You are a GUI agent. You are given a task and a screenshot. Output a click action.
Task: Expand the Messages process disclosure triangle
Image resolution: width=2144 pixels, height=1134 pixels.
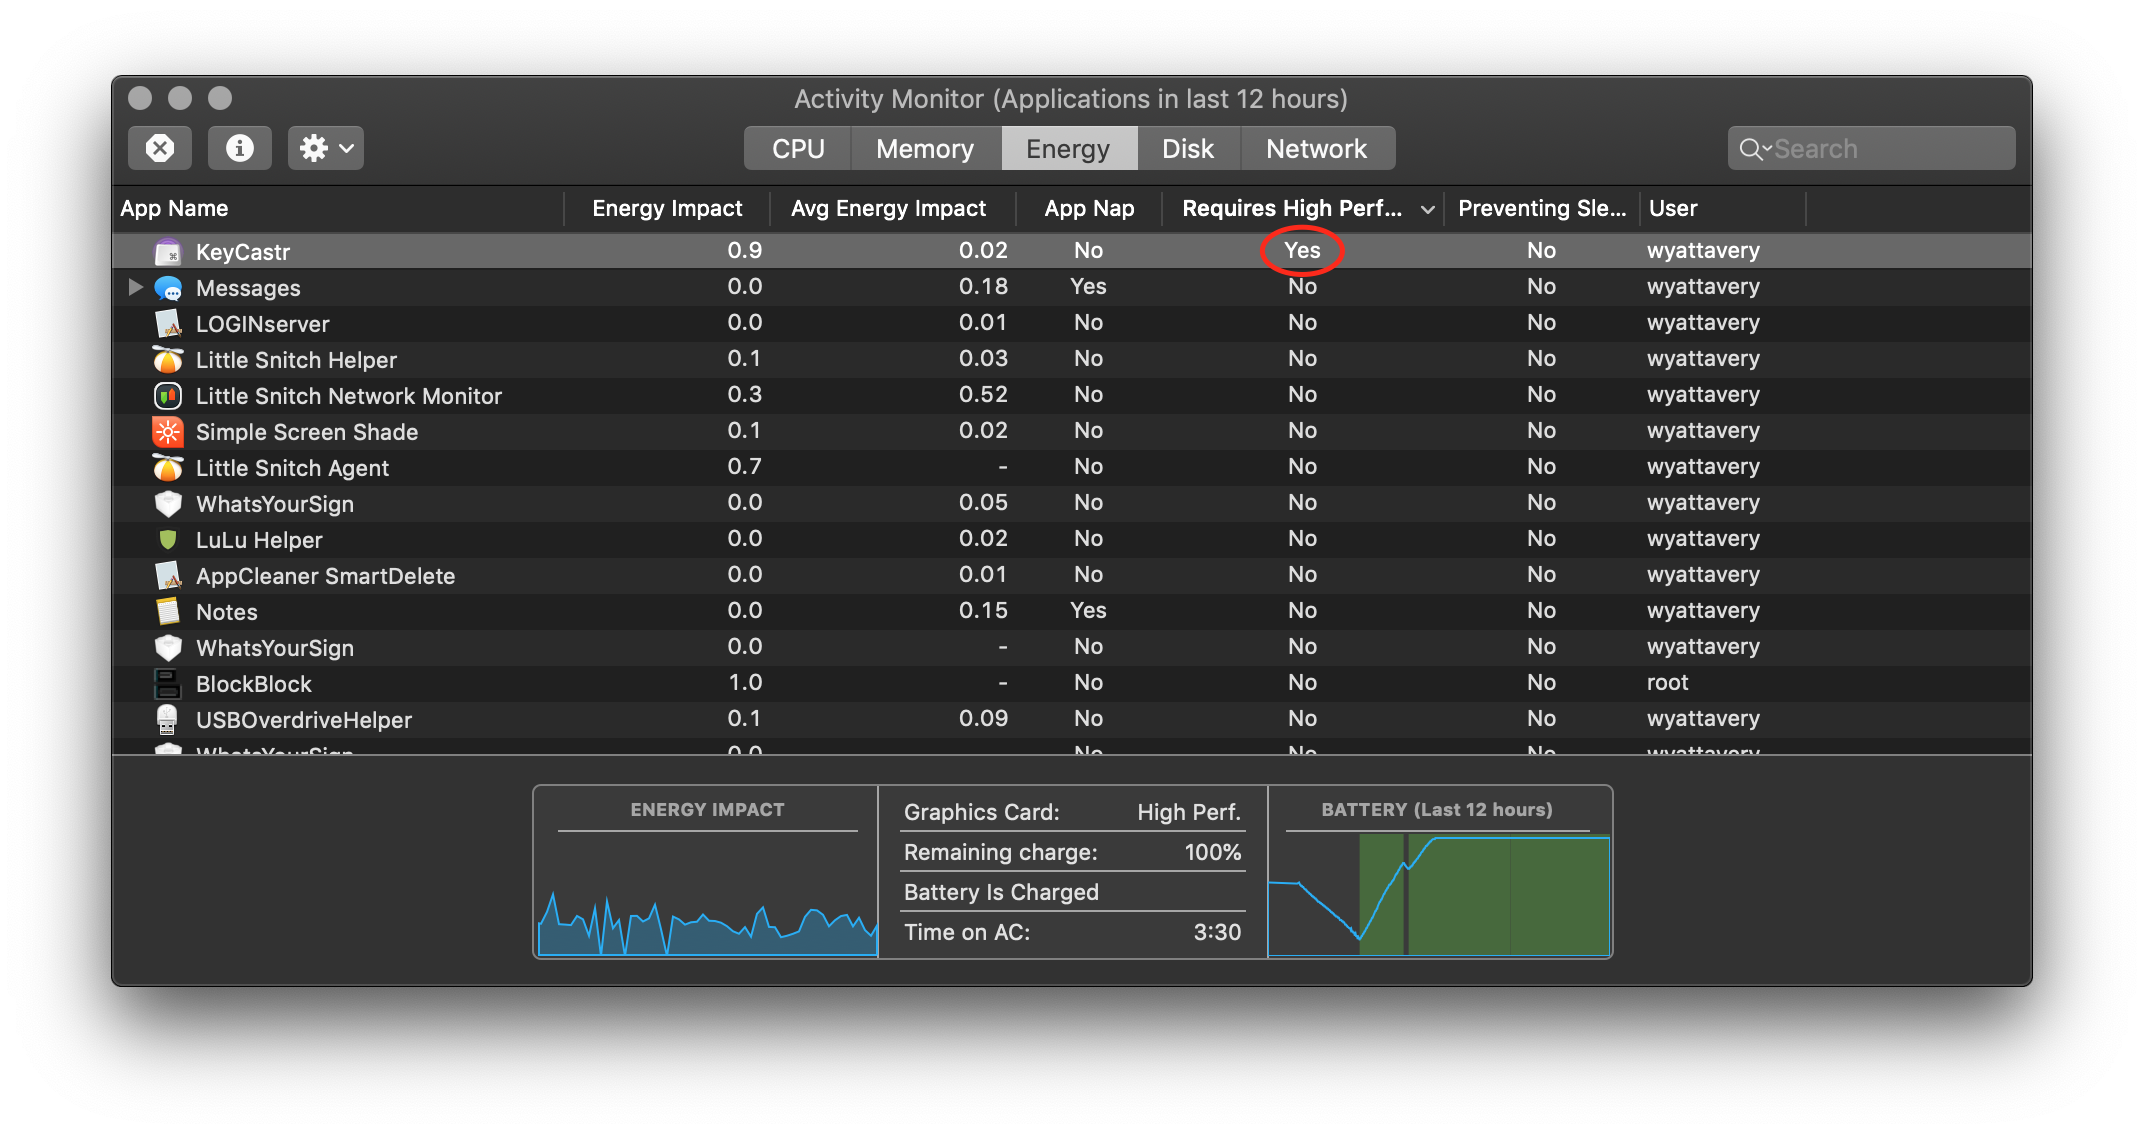tap(136, 288)
